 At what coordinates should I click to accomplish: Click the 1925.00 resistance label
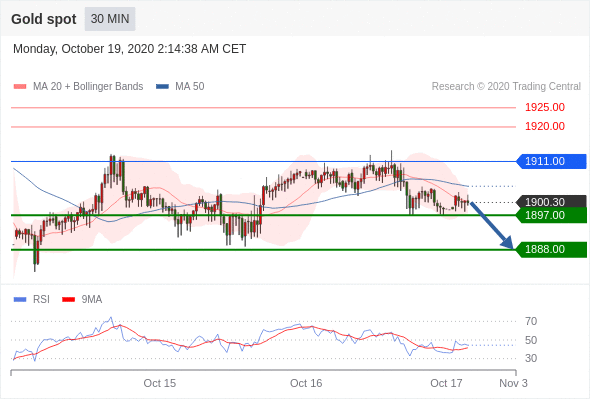(545, 108)
